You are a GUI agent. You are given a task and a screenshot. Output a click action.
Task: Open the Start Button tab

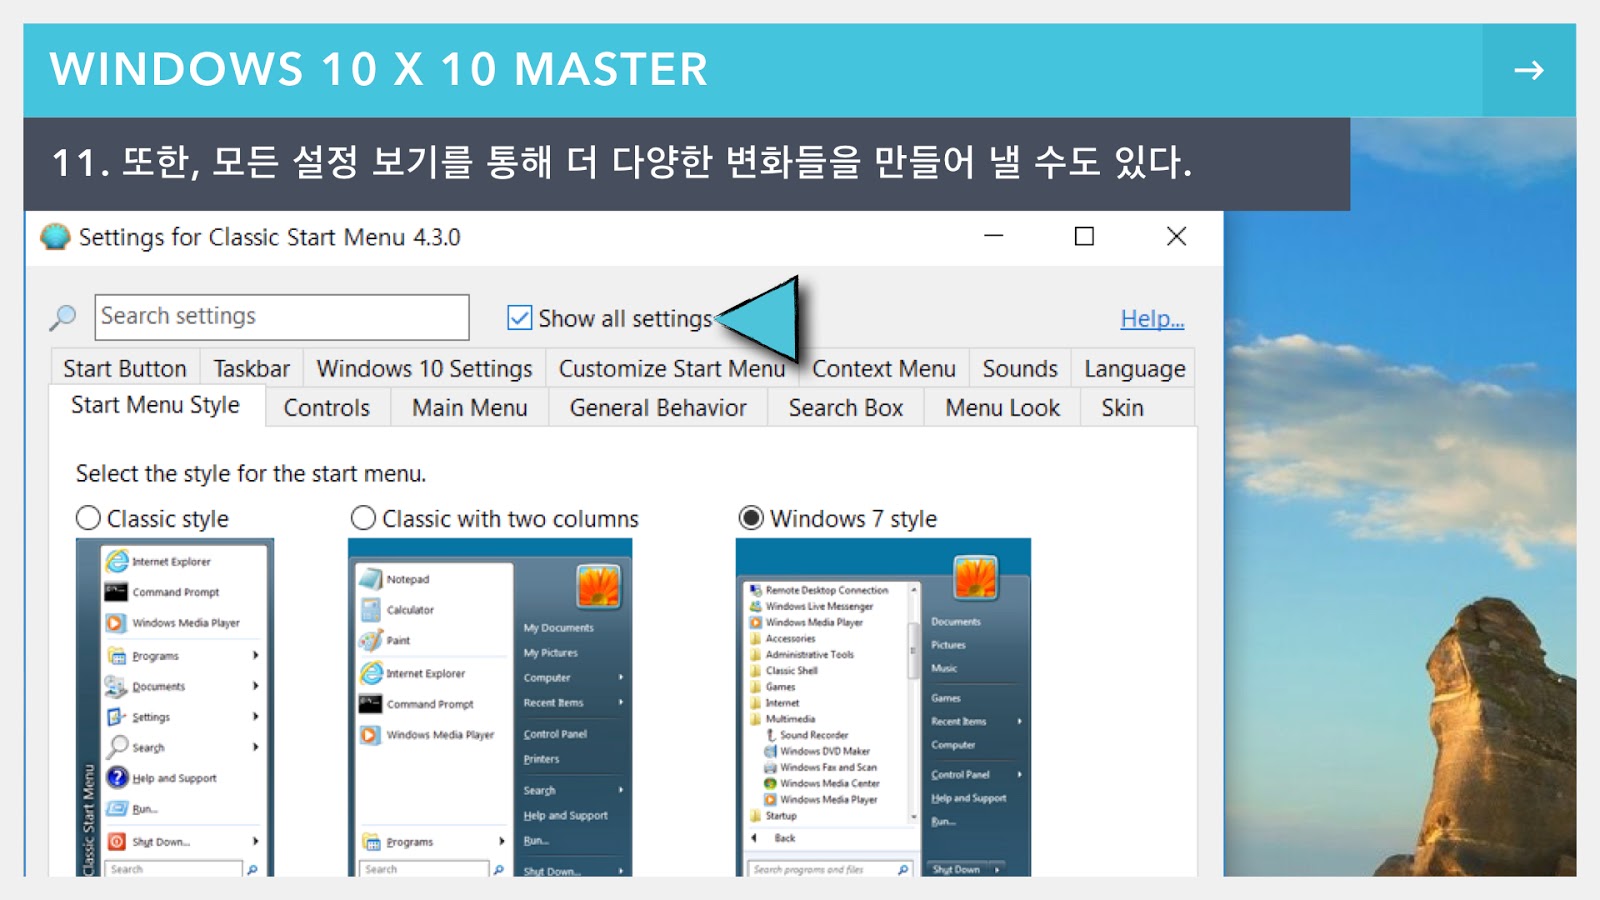pos(125,368)
